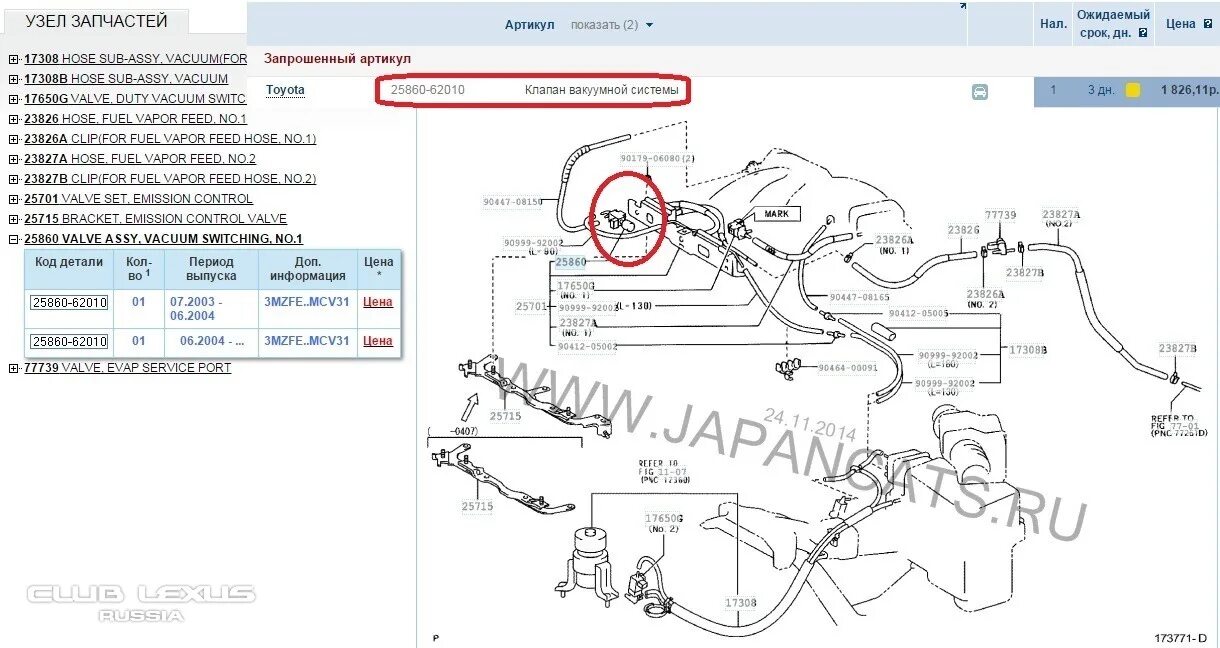
Task: Click 3MZFE..MCV31 info in the 07.2003 row
Action: click(x=307, y=301)
